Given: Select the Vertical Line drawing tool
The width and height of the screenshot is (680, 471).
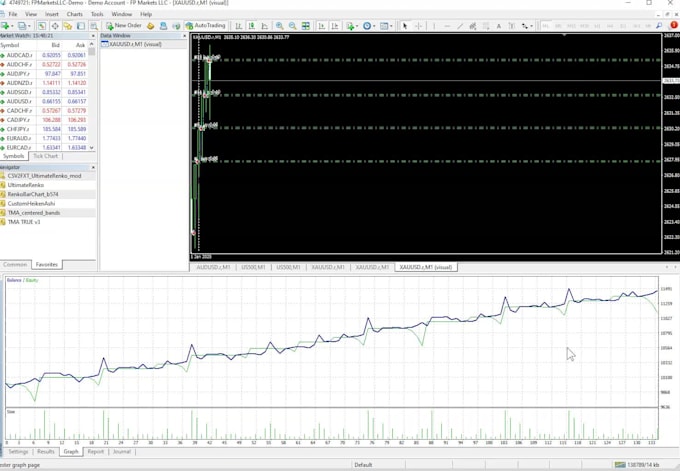Looking at the screenshot, I should 434,26.
